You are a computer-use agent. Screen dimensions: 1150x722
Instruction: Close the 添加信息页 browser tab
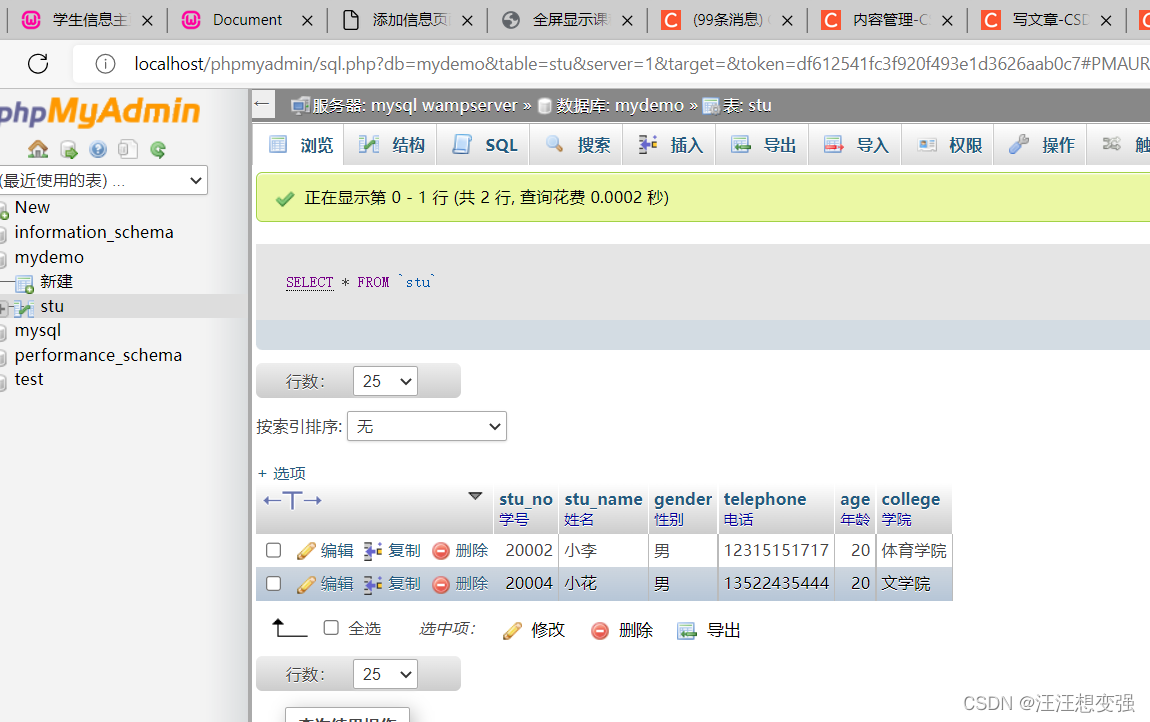click(467, 21)
